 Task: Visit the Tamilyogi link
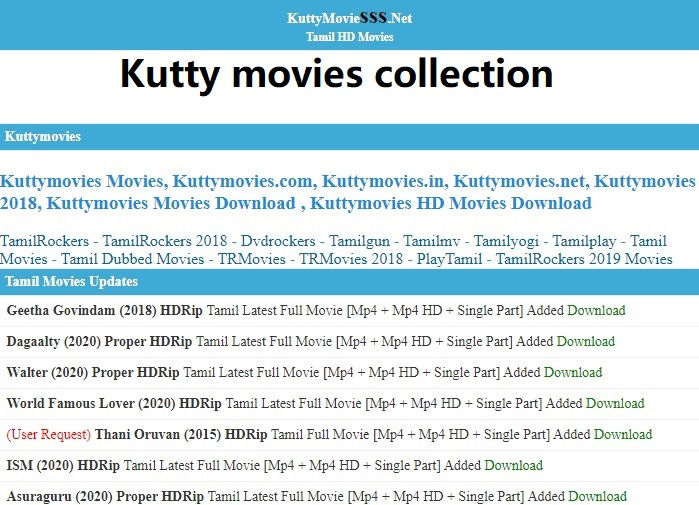coord(506,241)
